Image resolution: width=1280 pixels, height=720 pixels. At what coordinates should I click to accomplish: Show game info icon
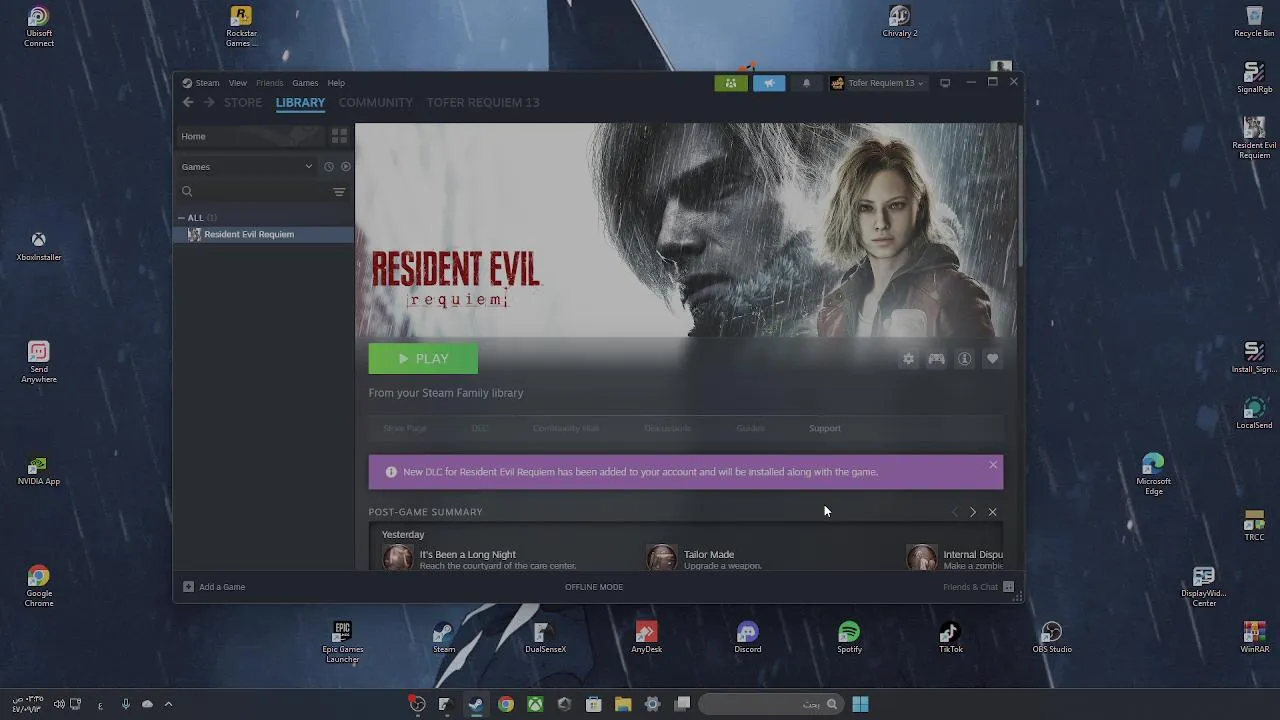coord(964,359)
